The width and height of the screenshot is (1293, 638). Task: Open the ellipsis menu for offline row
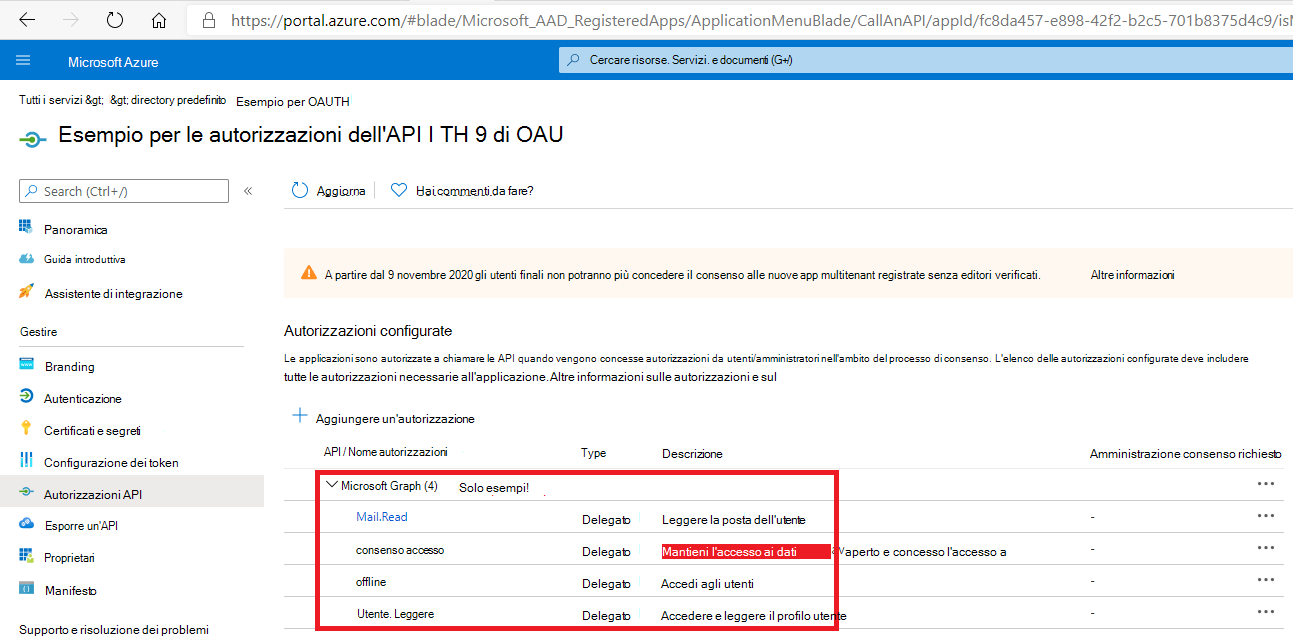[1265, 580]
